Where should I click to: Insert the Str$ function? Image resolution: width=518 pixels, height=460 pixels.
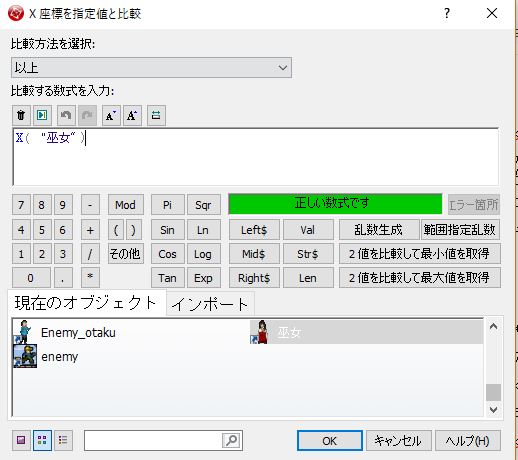click(308, 254)
